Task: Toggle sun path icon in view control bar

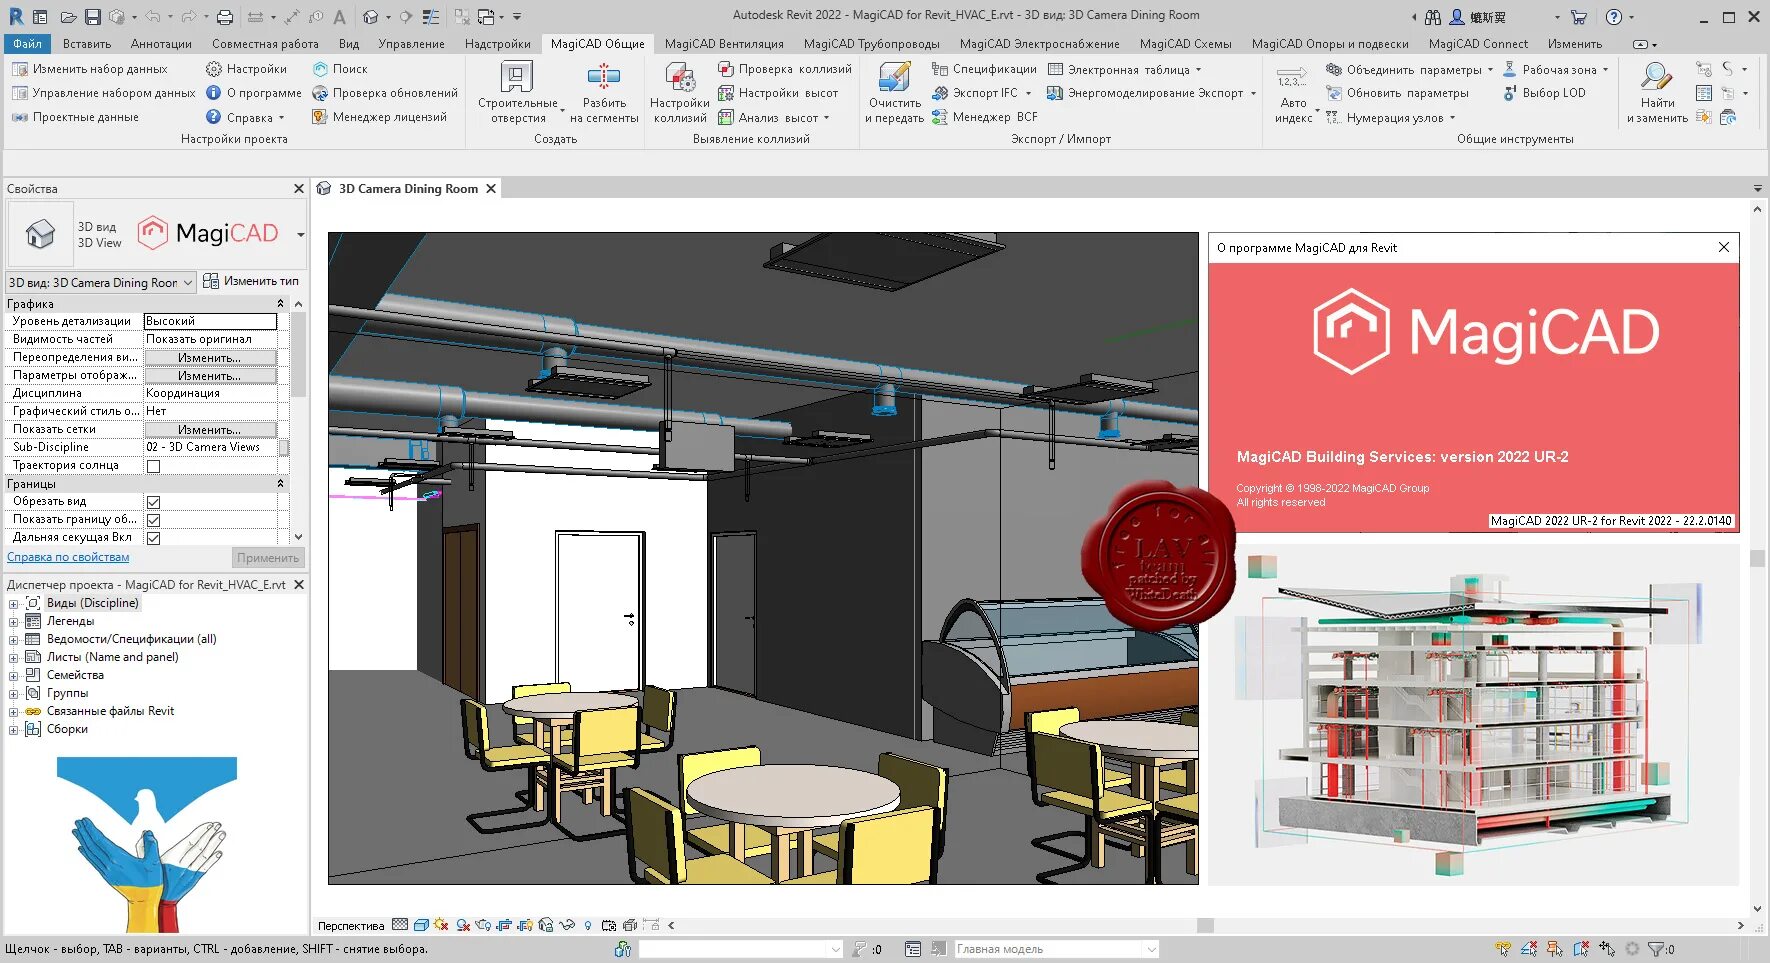Action: pos(441,925)
